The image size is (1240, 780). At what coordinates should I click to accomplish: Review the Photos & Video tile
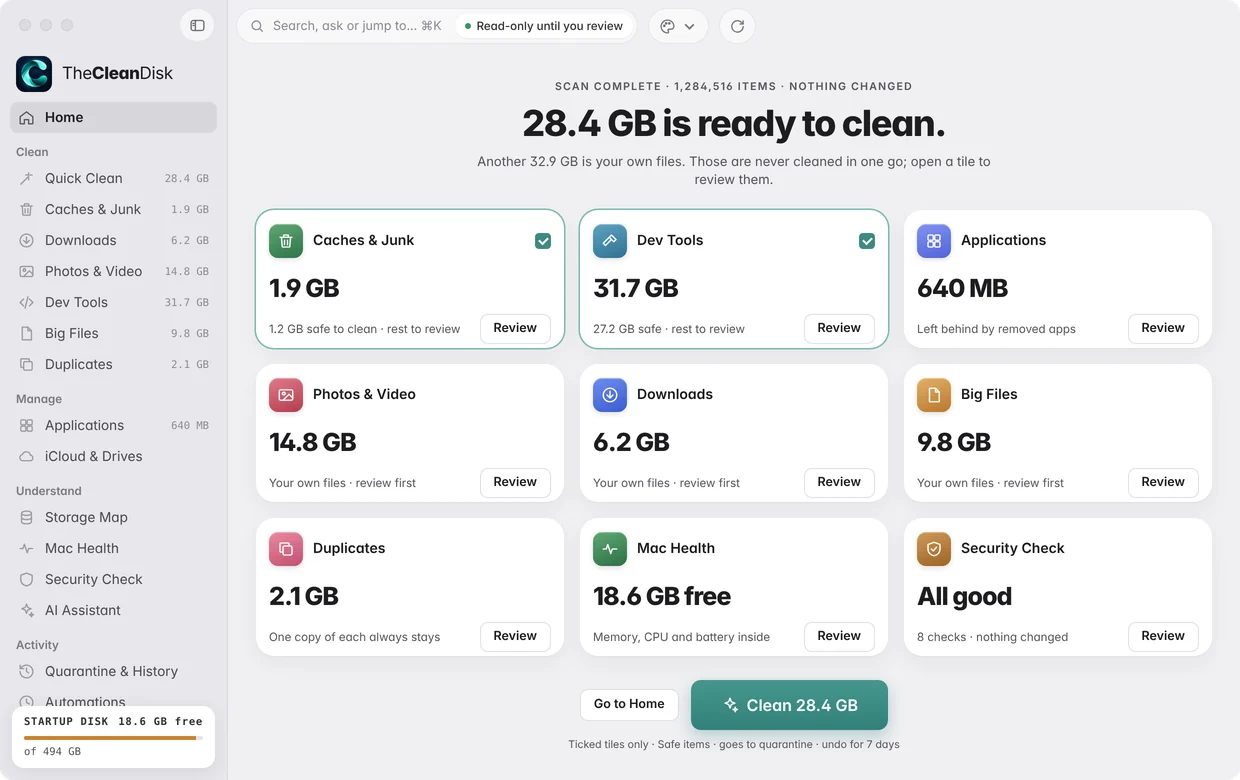tap(515, 482)
